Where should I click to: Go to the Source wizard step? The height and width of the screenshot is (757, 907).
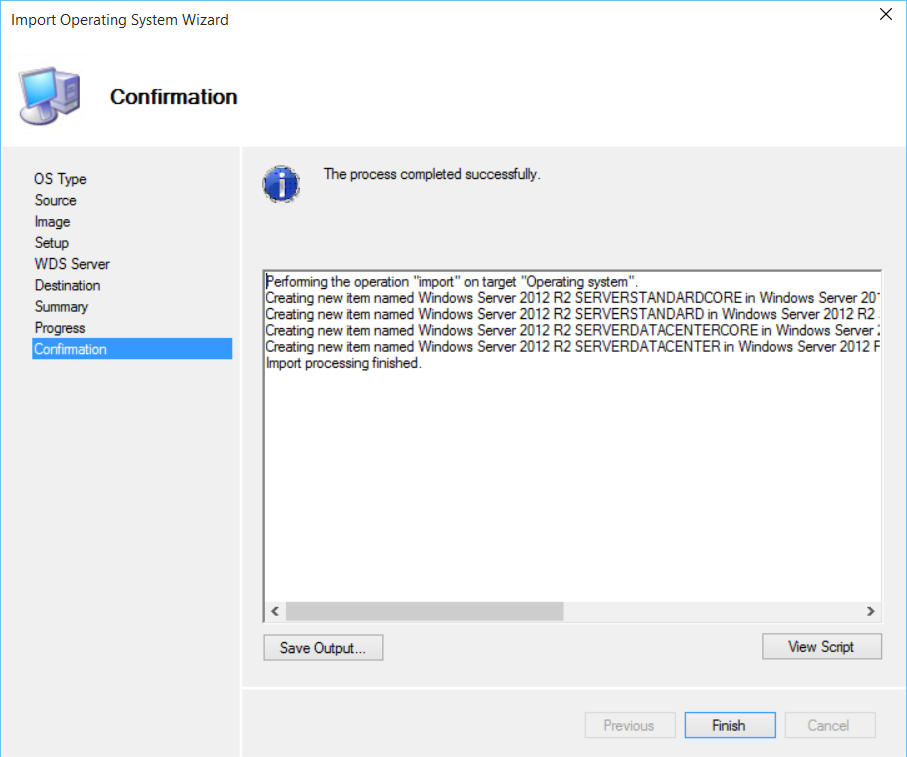(55, 200)
